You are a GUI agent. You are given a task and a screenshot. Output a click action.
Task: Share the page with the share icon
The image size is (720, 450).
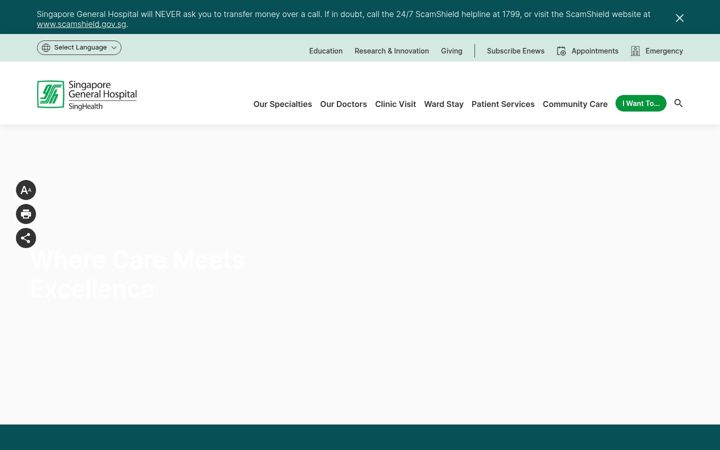click(26, 238)
